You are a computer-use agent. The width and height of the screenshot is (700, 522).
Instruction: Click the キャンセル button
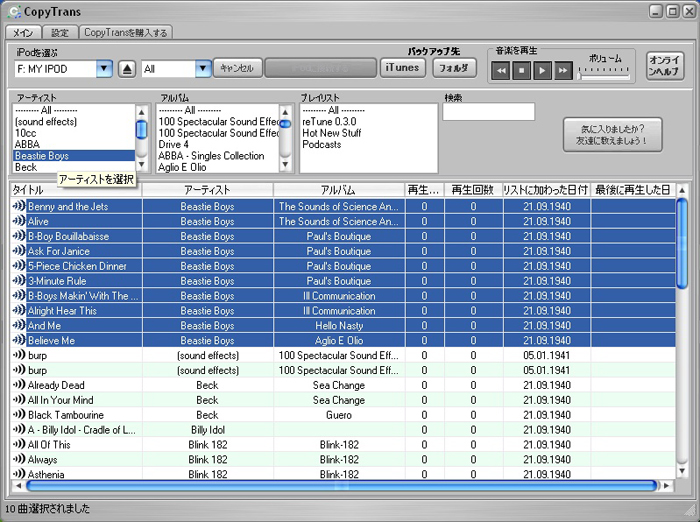(237, 68)
